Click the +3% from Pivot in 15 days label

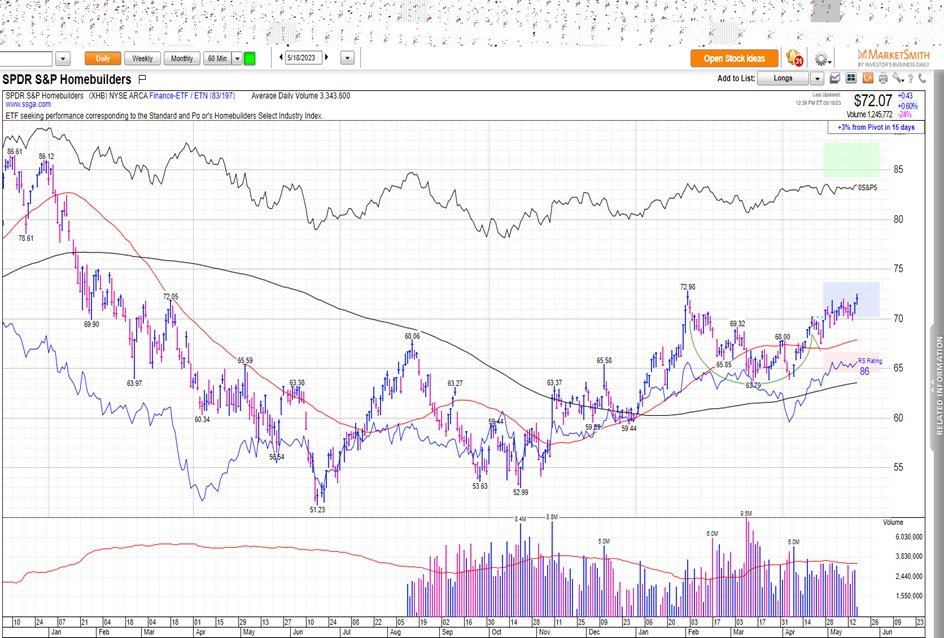[876, 128]
